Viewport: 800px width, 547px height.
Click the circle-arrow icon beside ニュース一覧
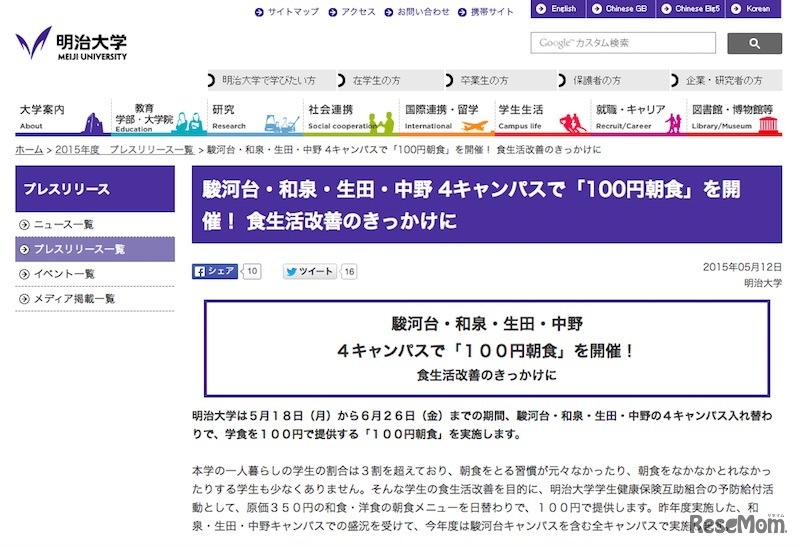click(24, 225)
